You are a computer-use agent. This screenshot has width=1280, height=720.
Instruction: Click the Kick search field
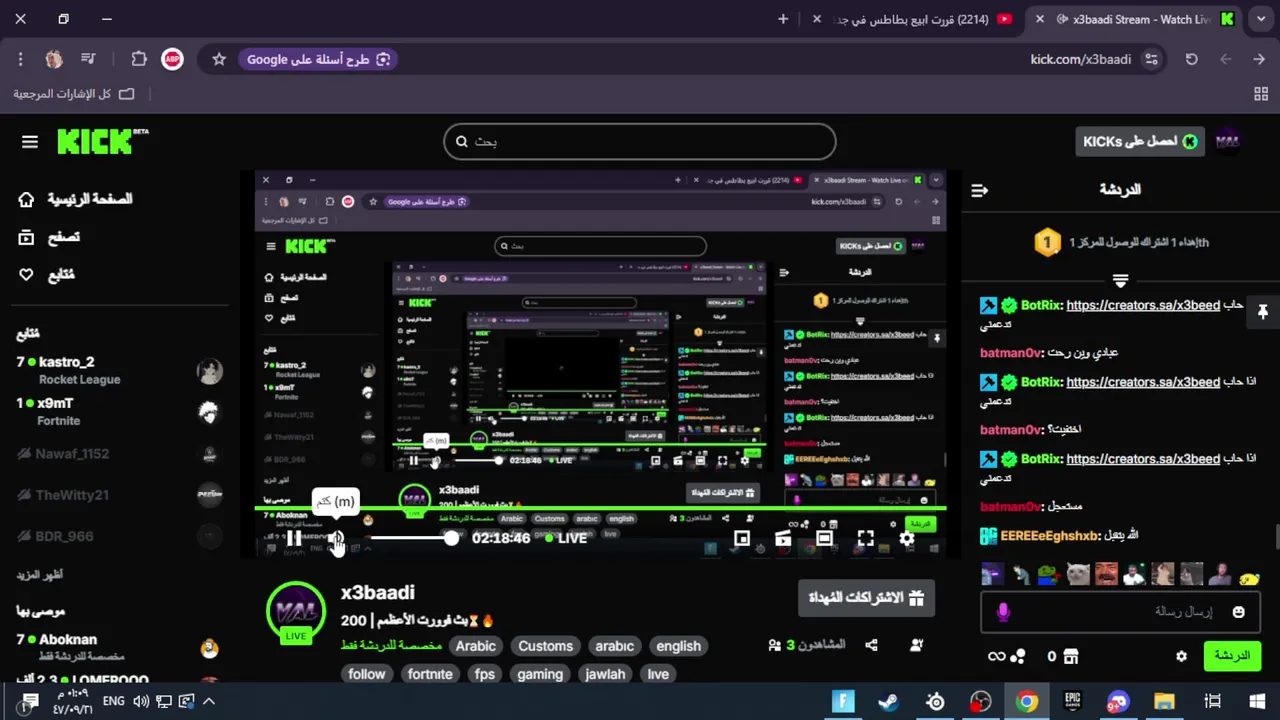(640, 141)
